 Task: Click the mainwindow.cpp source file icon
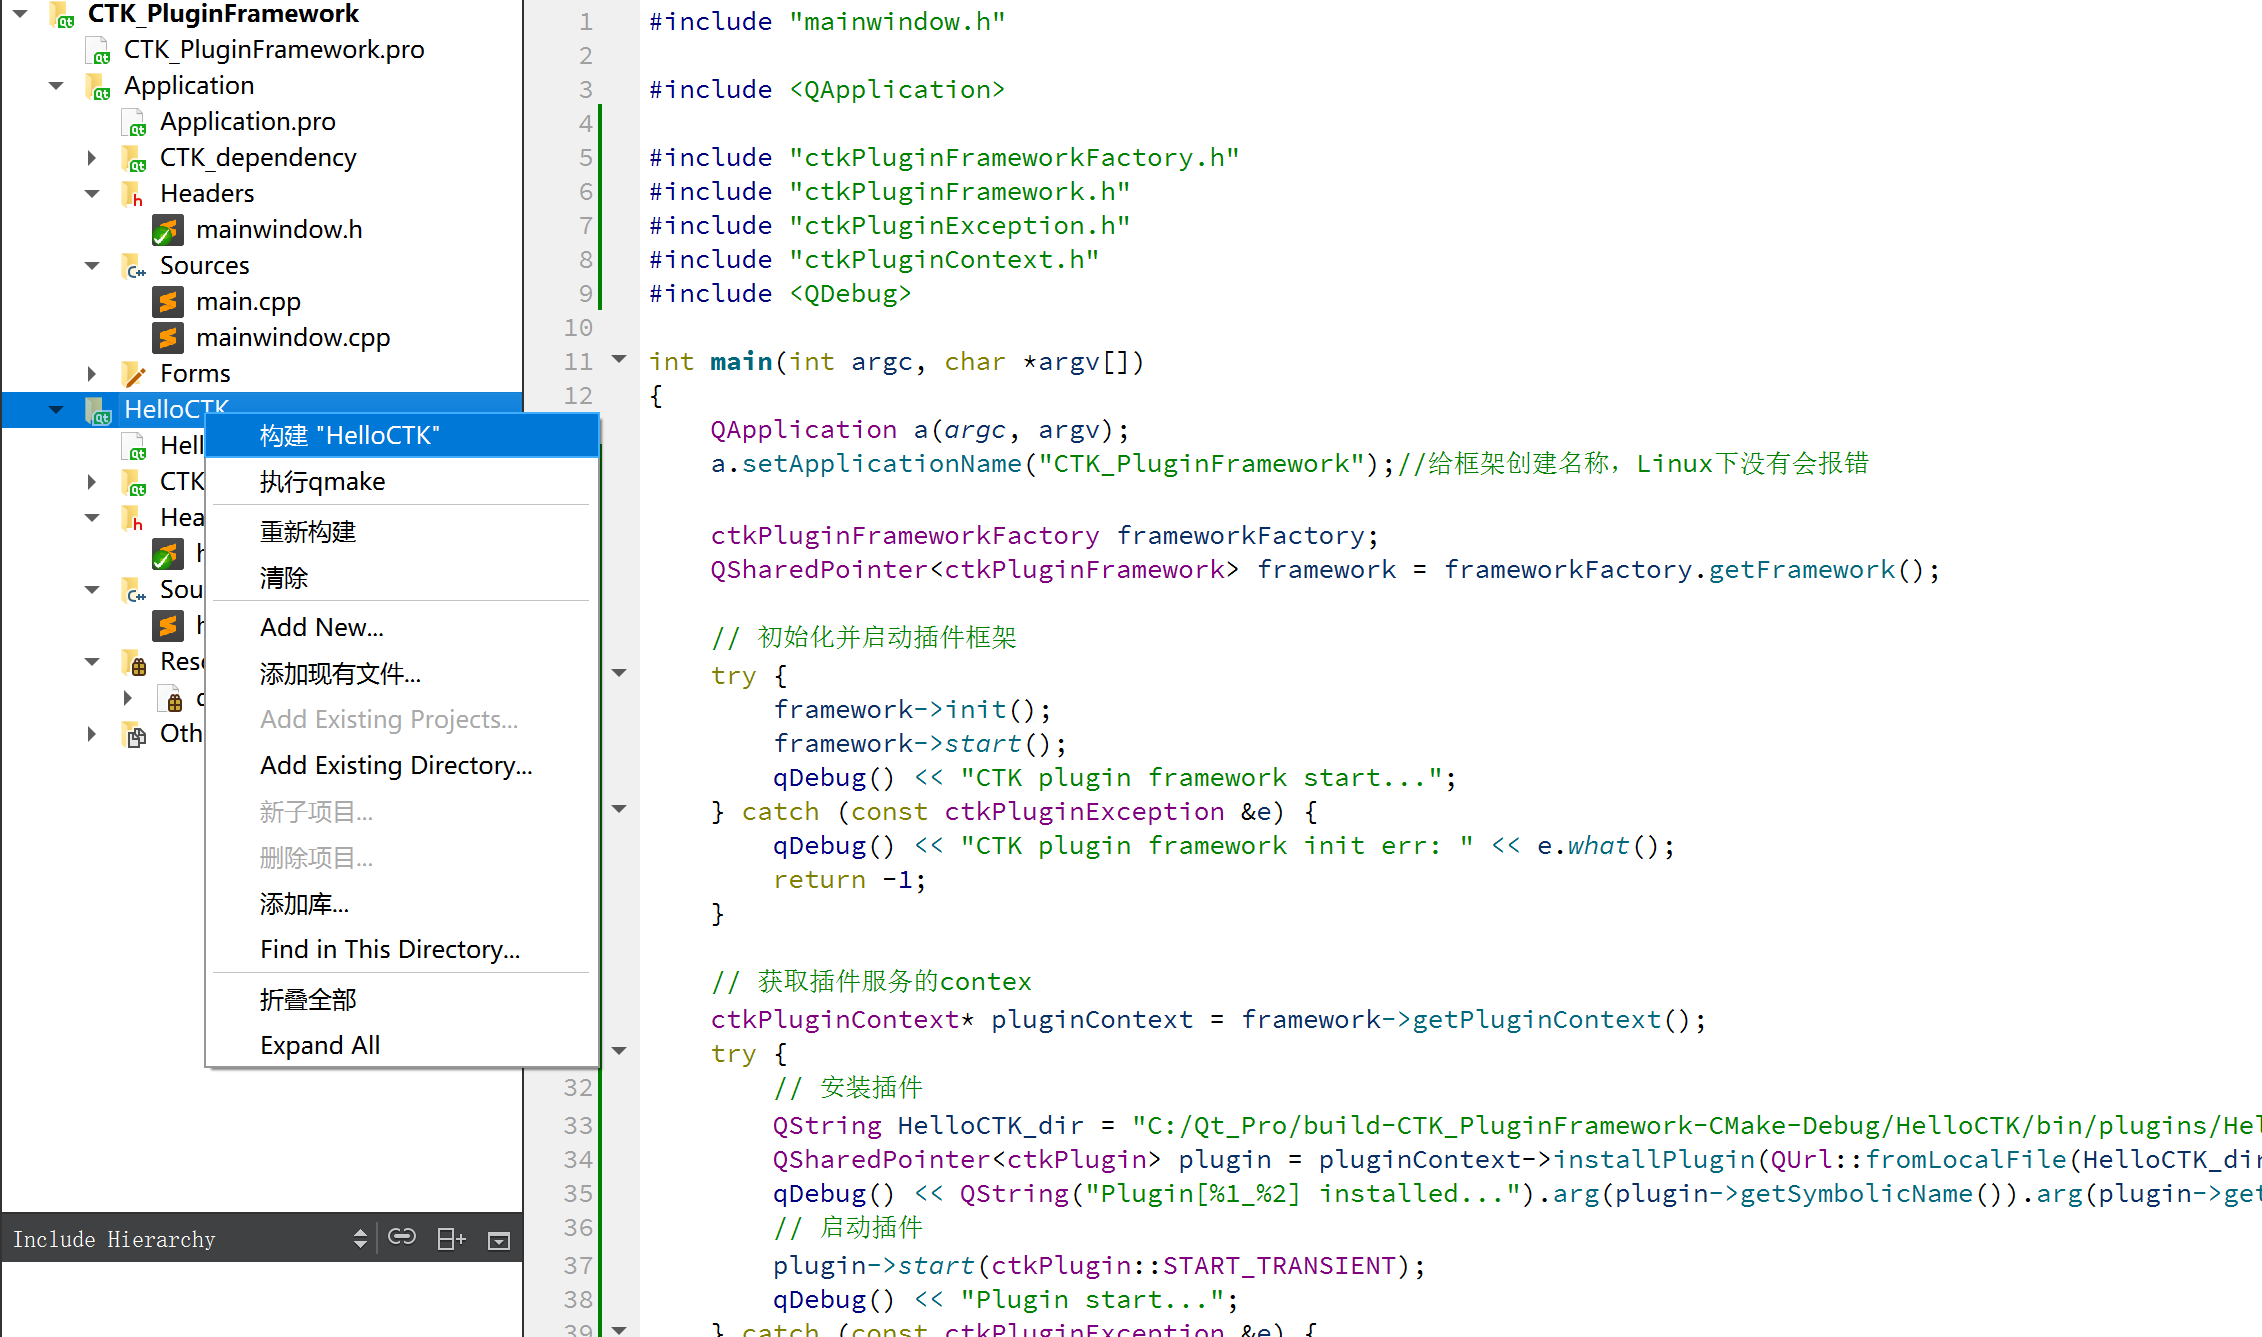pos(168,337)
